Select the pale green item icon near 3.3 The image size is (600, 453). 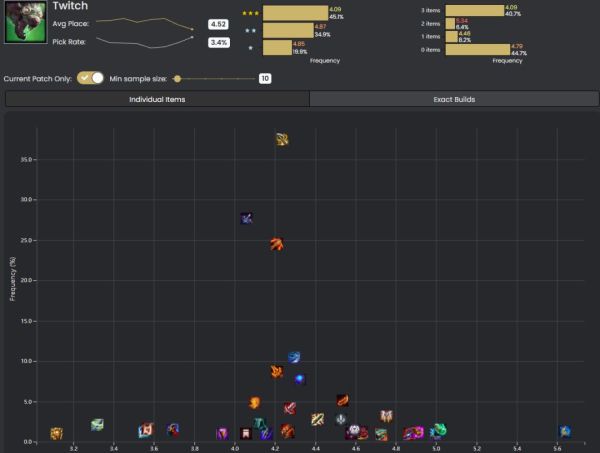[x=97, y=425]
